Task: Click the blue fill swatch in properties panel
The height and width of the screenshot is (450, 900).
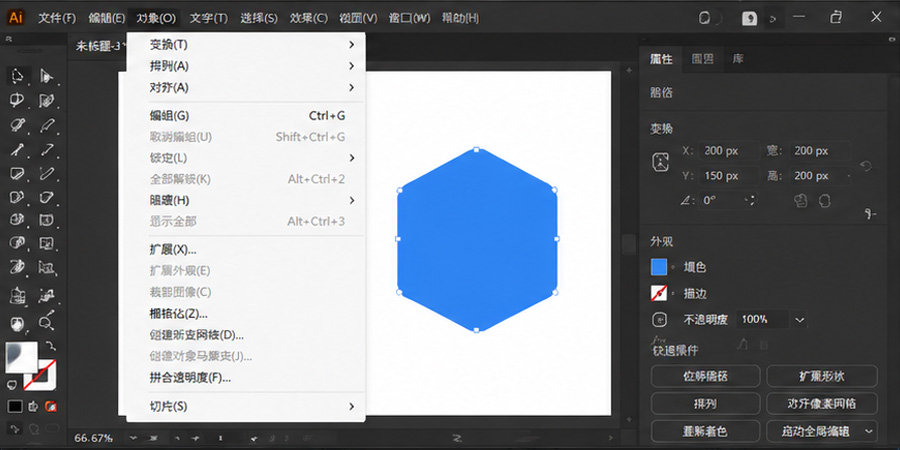Action: click(659, 267)
